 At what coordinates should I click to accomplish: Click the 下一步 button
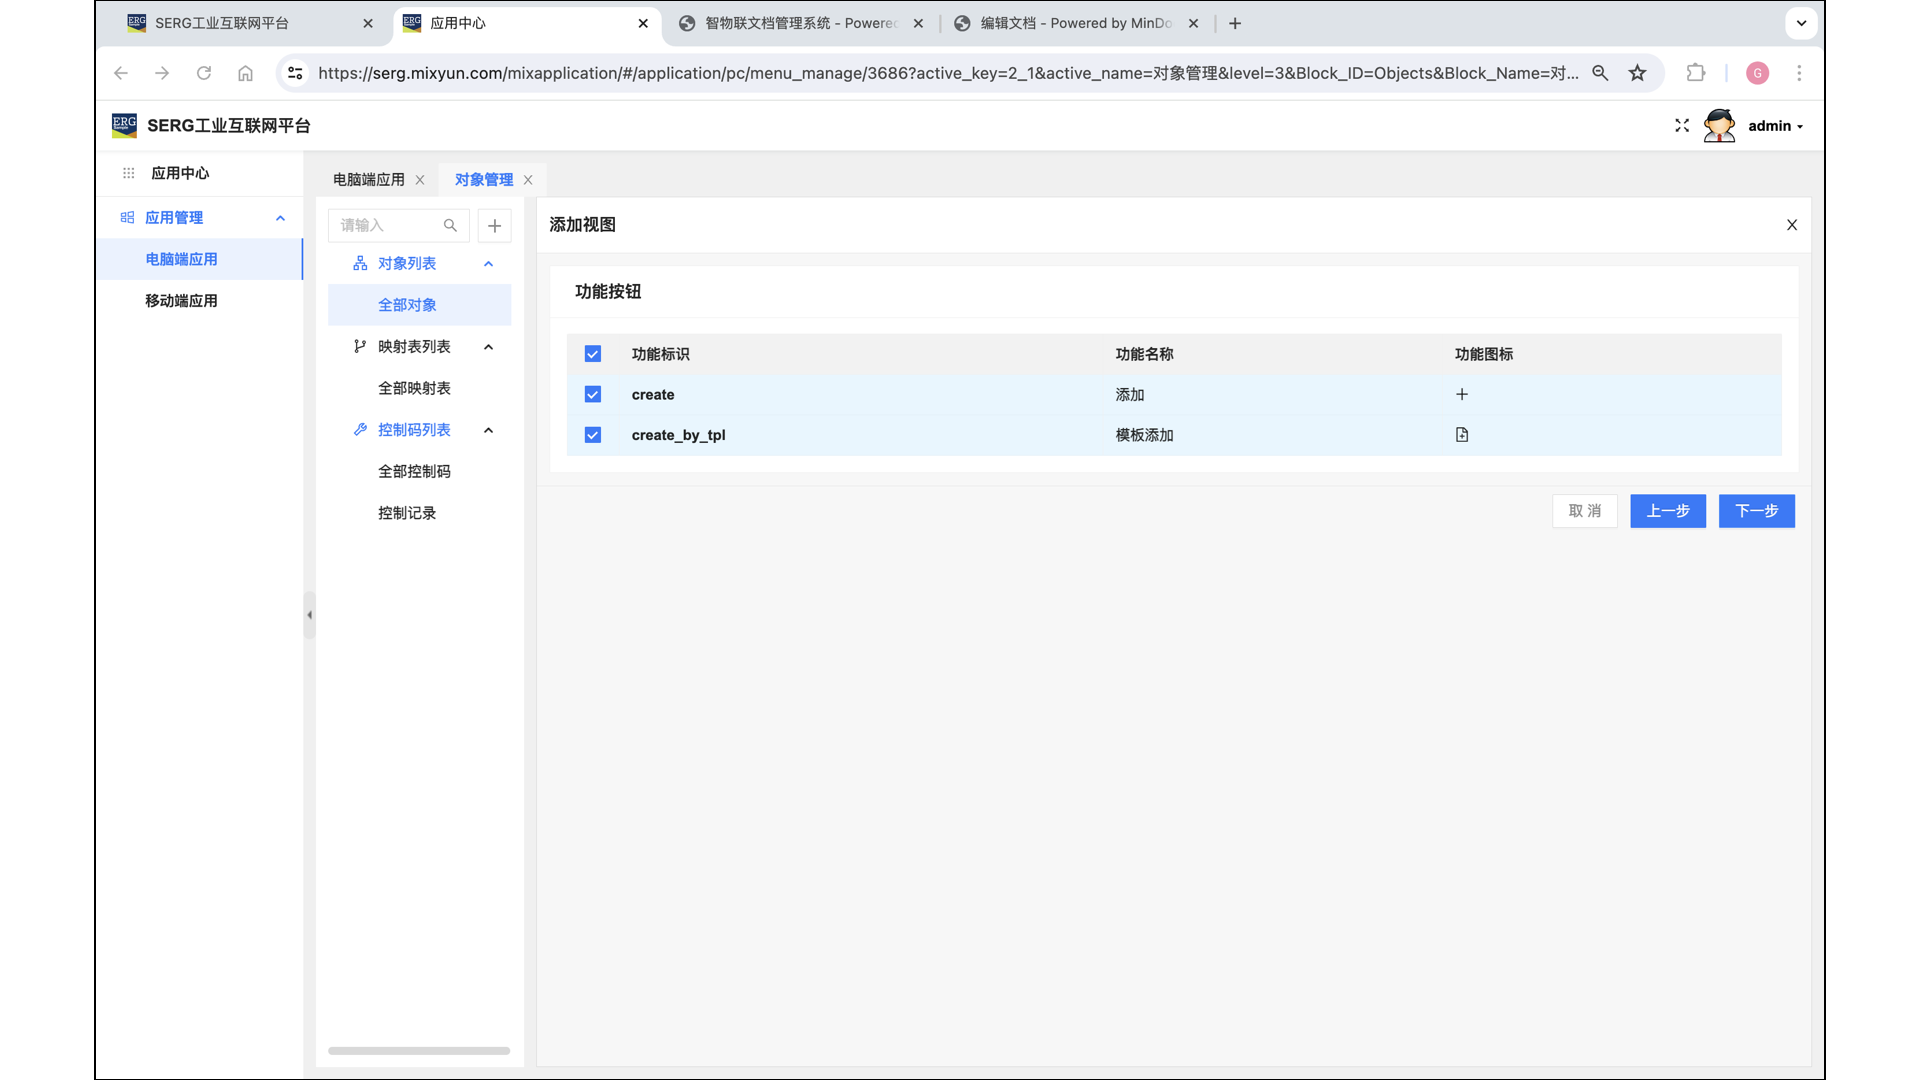[1756, 511]
